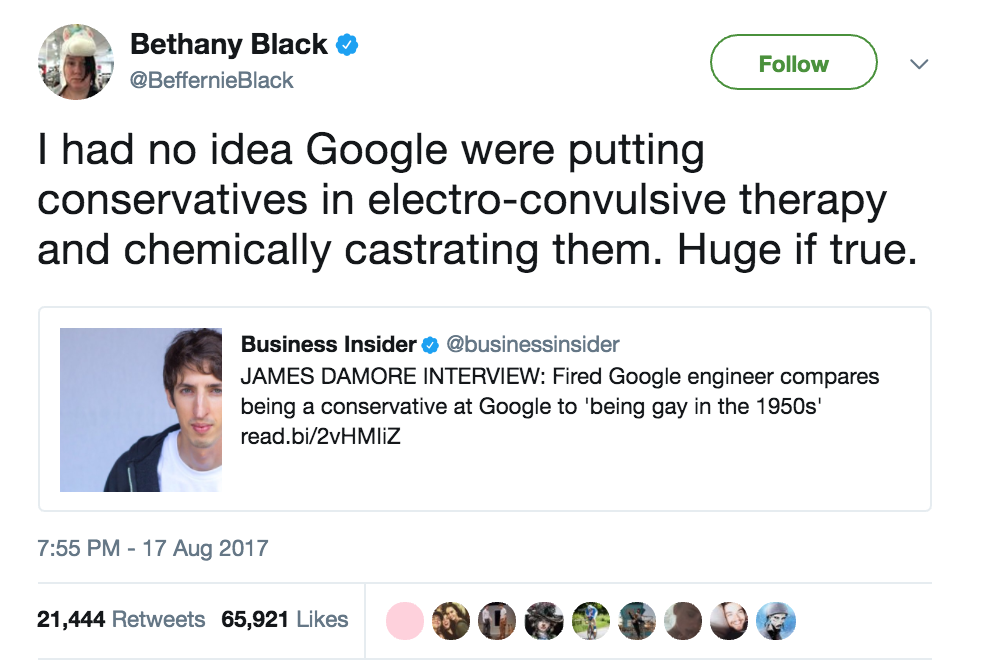982x670 pixels.
Task: Click the Business Insider verified badge
Action: coord(430,345)
